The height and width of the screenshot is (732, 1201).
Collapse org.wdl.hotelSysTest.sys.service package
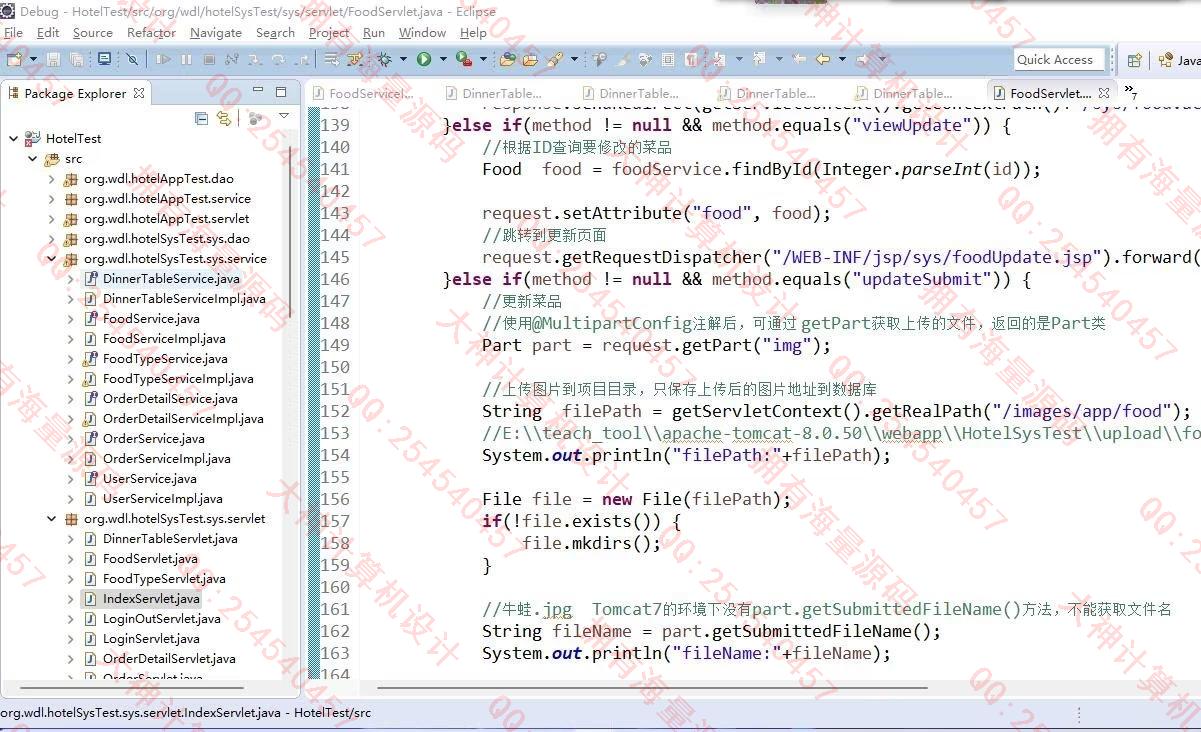coord(52,258)
